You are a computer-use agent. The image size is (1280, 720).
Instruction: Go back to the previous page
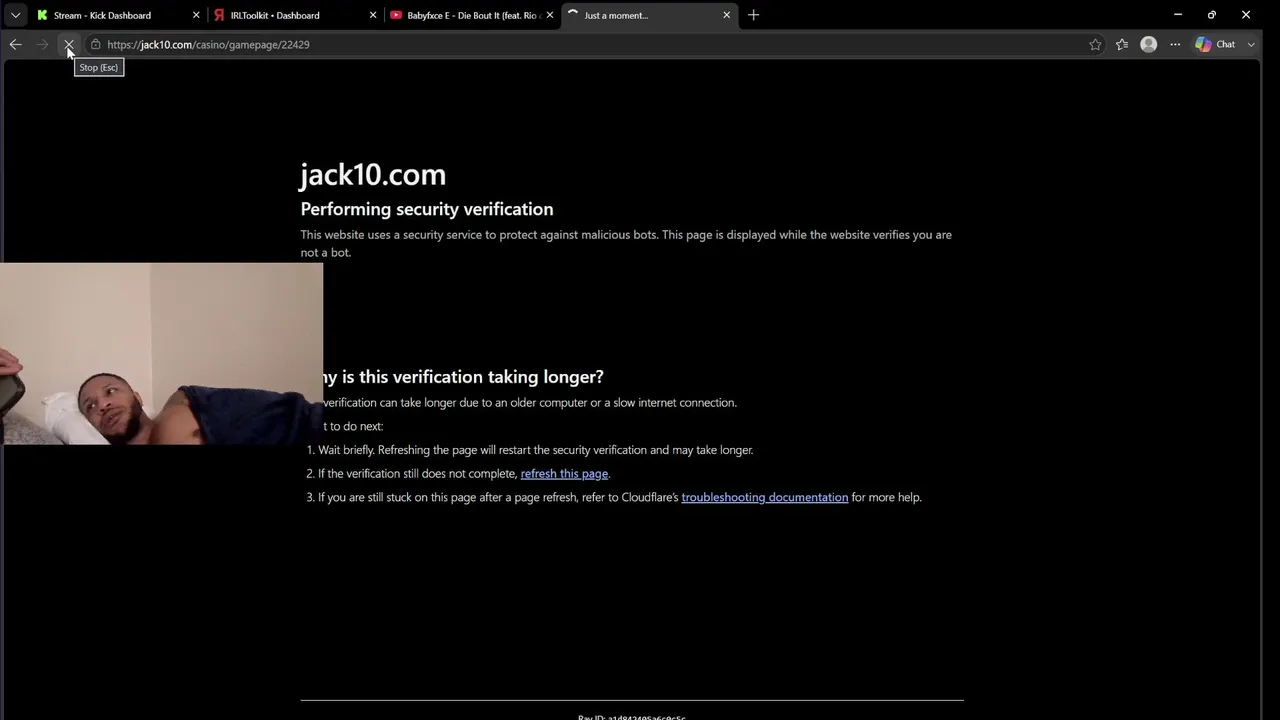(15, 44)
